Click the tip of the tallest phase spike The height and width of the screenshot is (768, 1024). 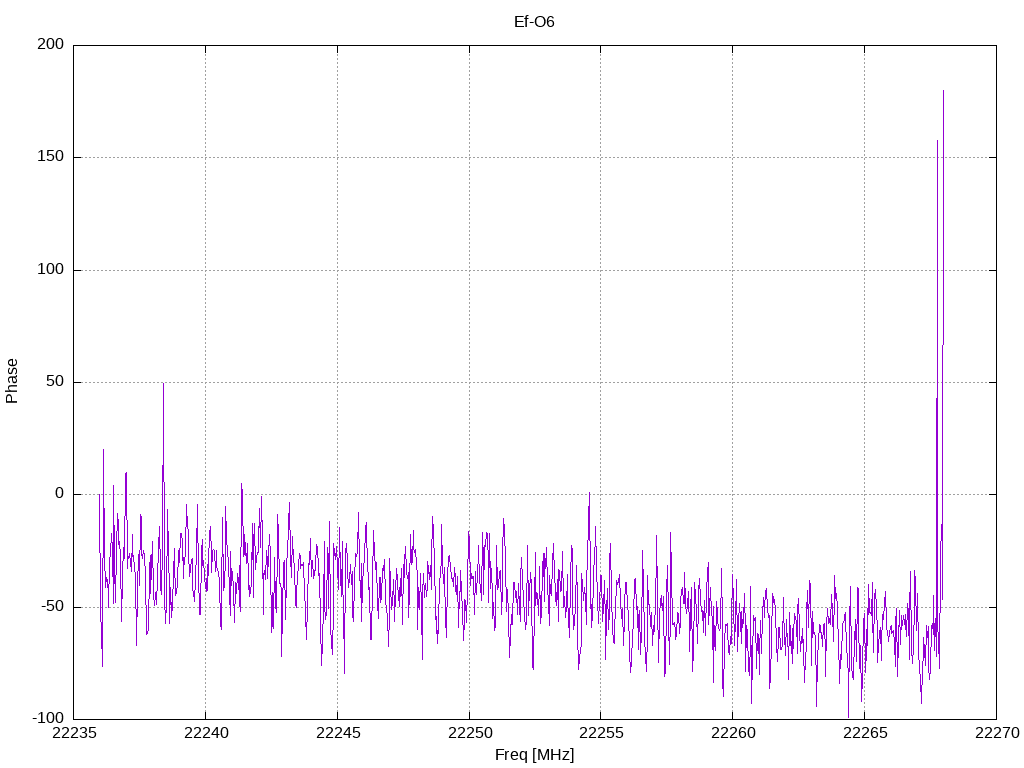[x=943, y=91]
